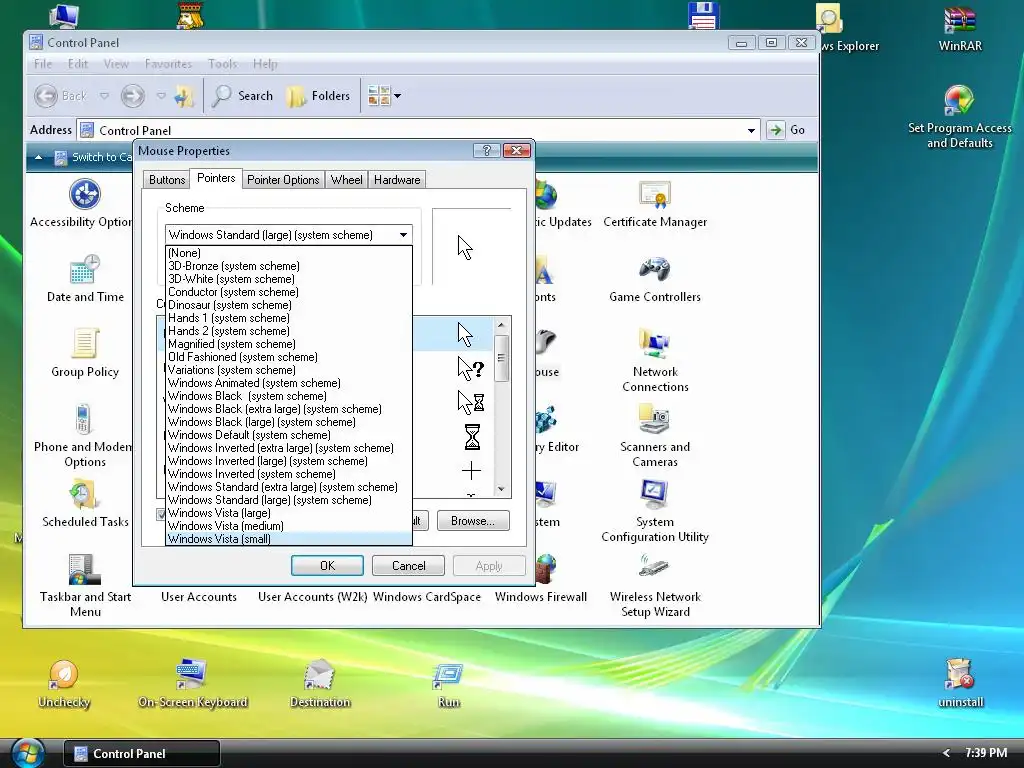This screenshot has height=768, width=1024.
Task: Open the Tools menu
Action: click(222, 64)
